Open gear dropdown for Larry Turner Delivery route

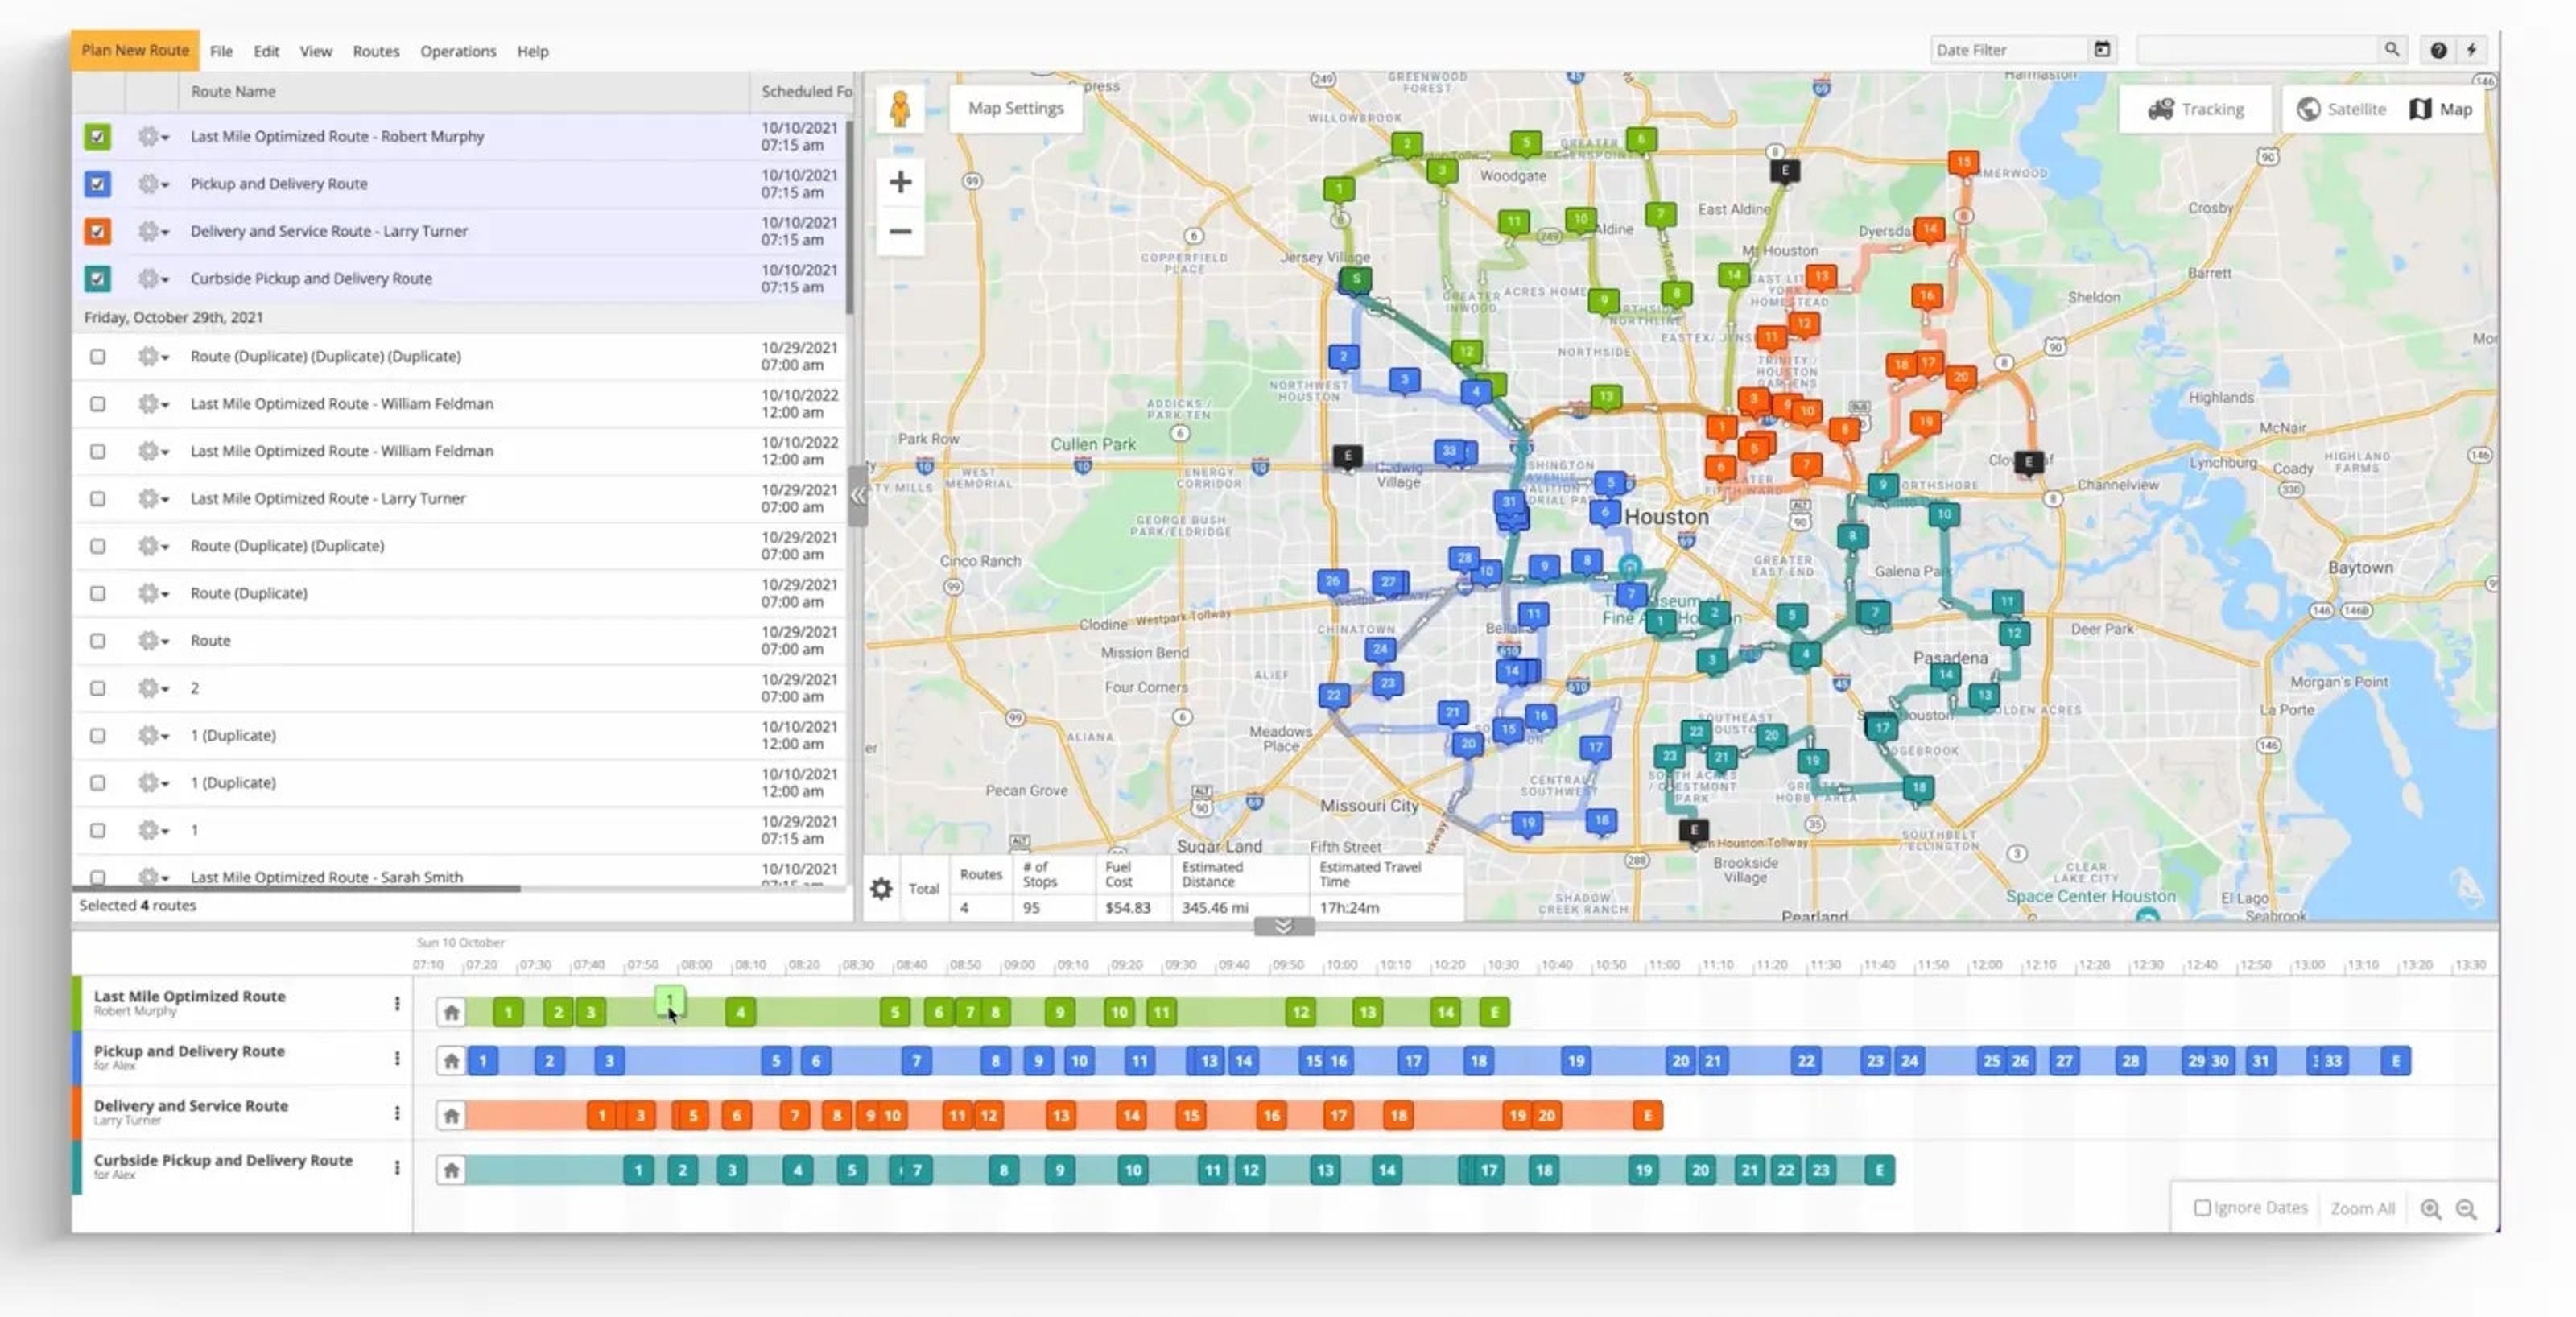(x=152, y=231)
